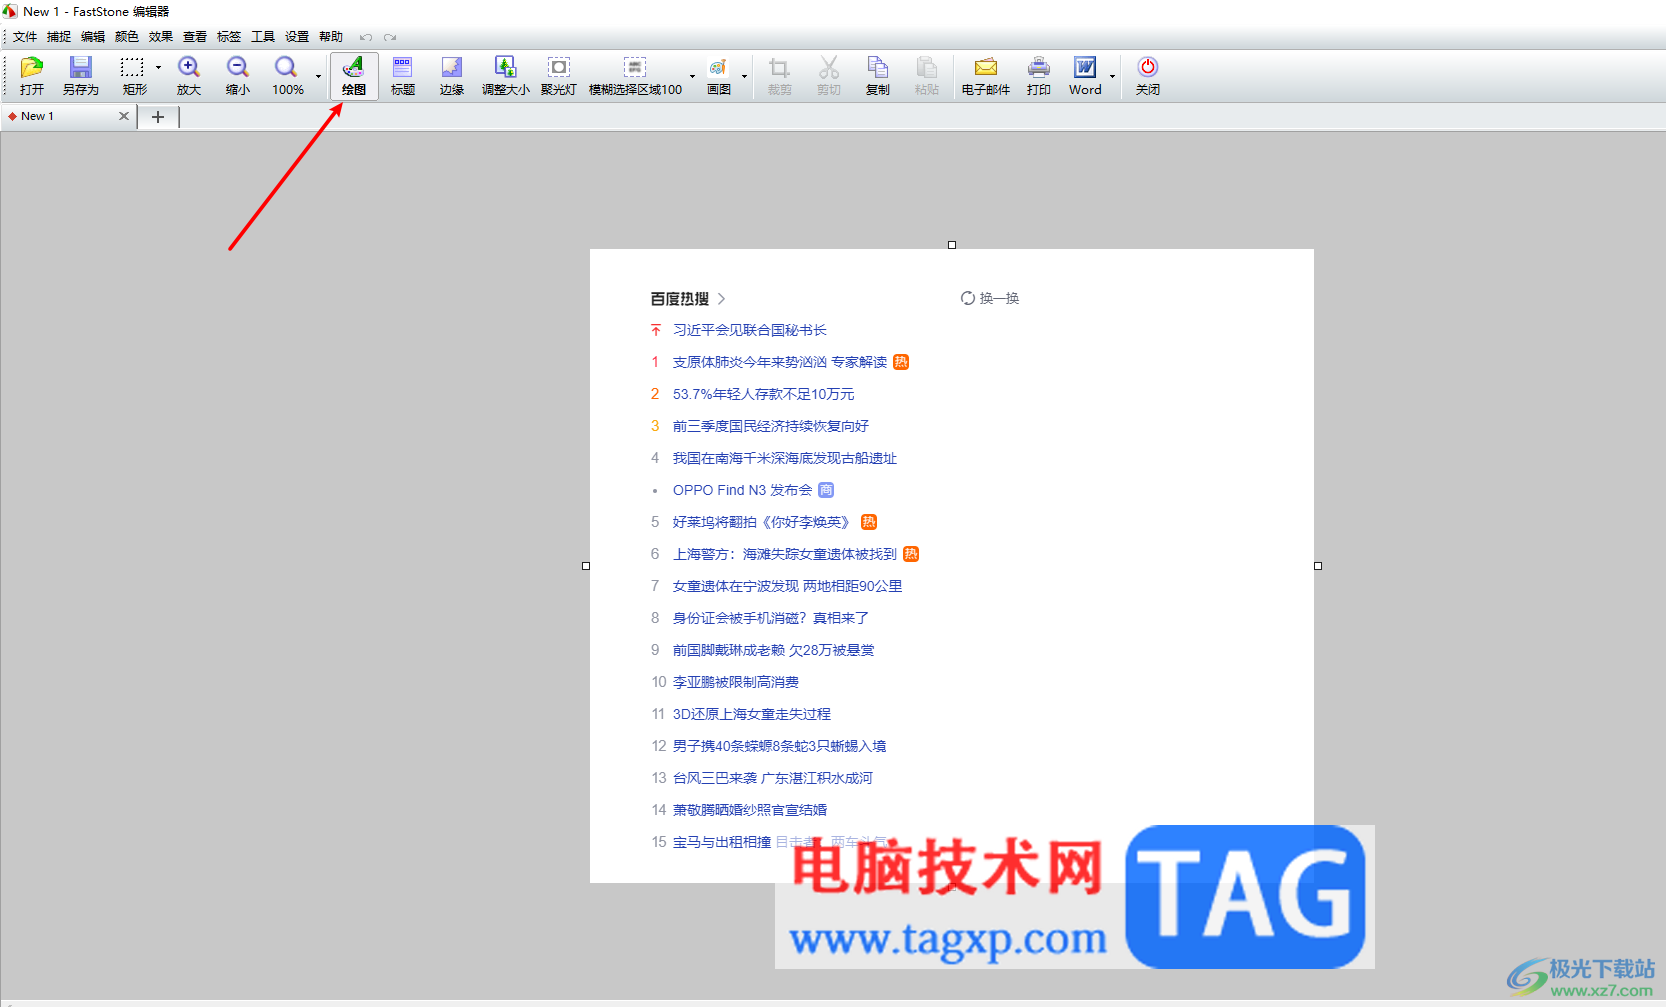Click the right-middle handle of the image
1666x1007 pixels.
click(1318, 566)
